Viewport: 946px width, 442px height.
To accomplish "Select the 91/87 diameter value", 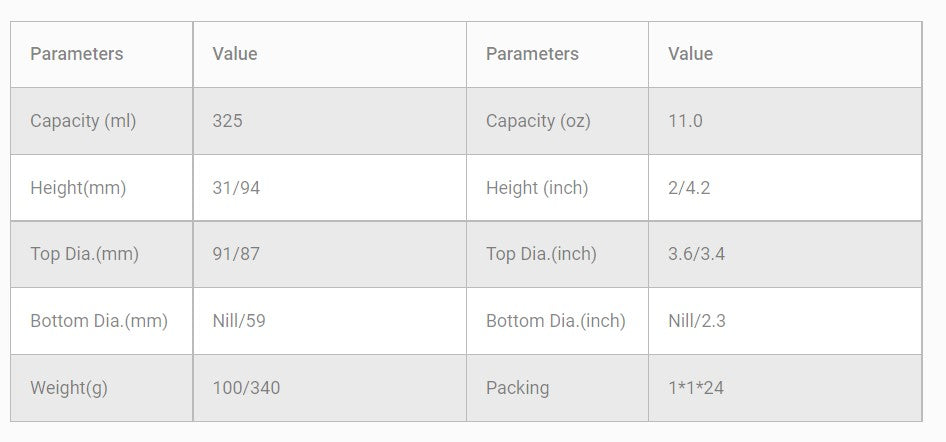I will tap(236, 254).
